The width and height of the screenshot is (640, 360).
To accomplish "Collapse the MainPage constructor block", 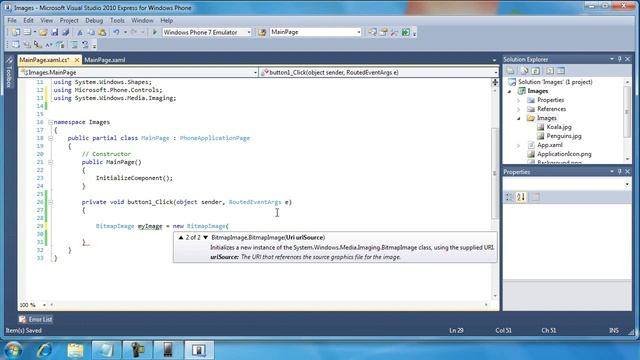I will 50,162.
